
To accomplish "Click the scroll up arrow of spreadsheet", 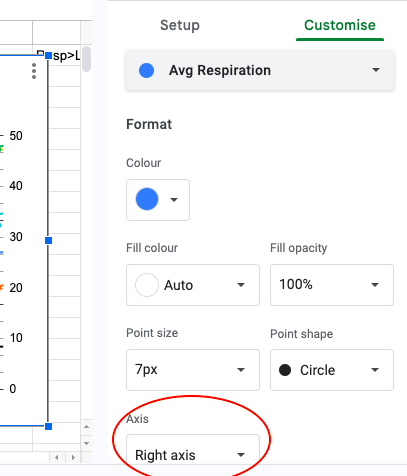I will (86, 427).
